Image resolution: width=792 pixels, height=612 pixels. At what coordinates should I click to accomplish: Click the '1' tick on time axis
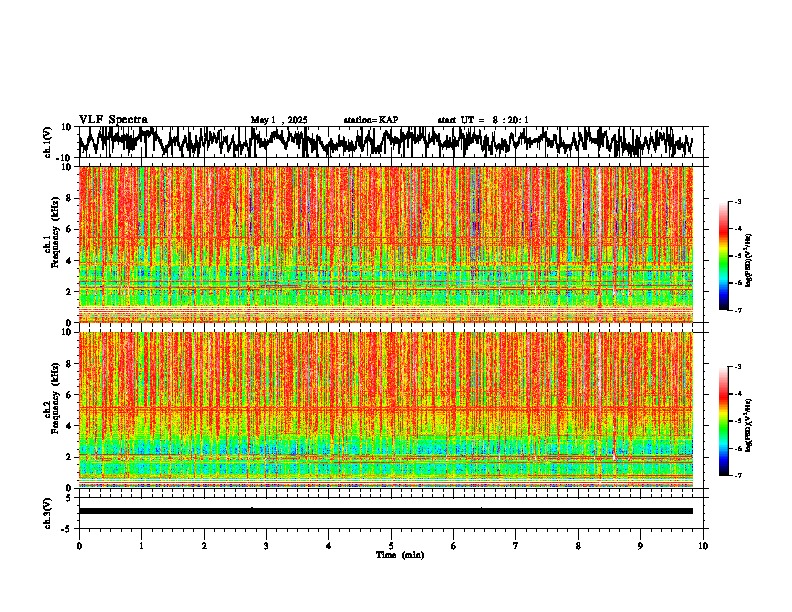(x=141, y=546)
